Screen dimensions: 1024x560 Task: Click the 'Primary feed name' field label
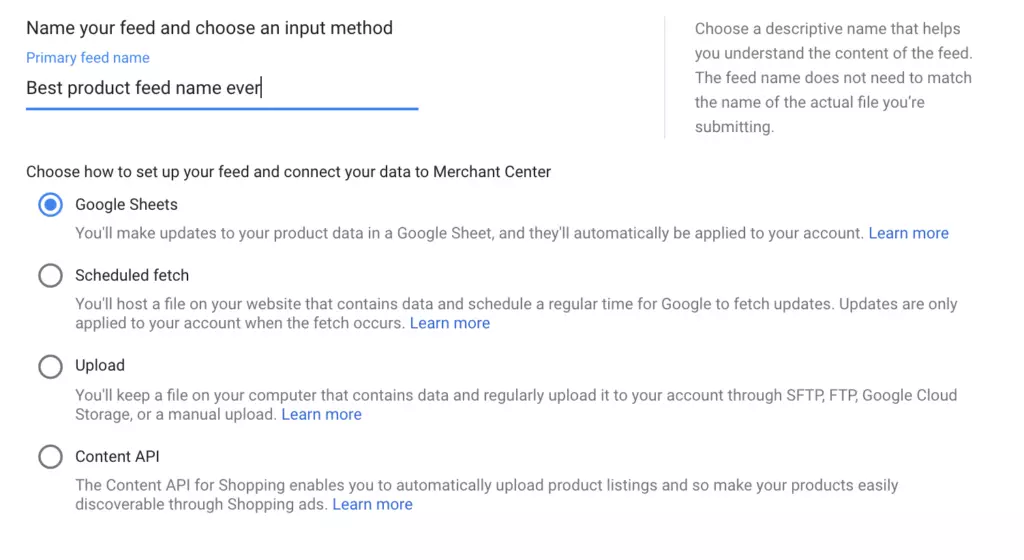point(88,57)
